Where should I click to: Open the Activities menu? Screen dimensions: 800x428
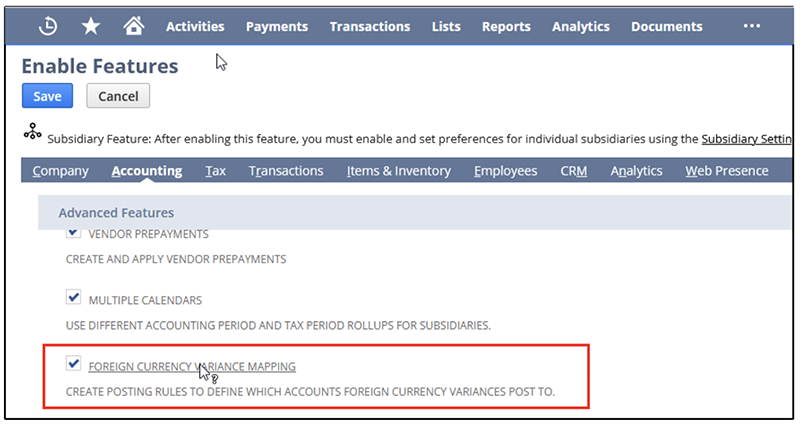(x=195, y=27)
